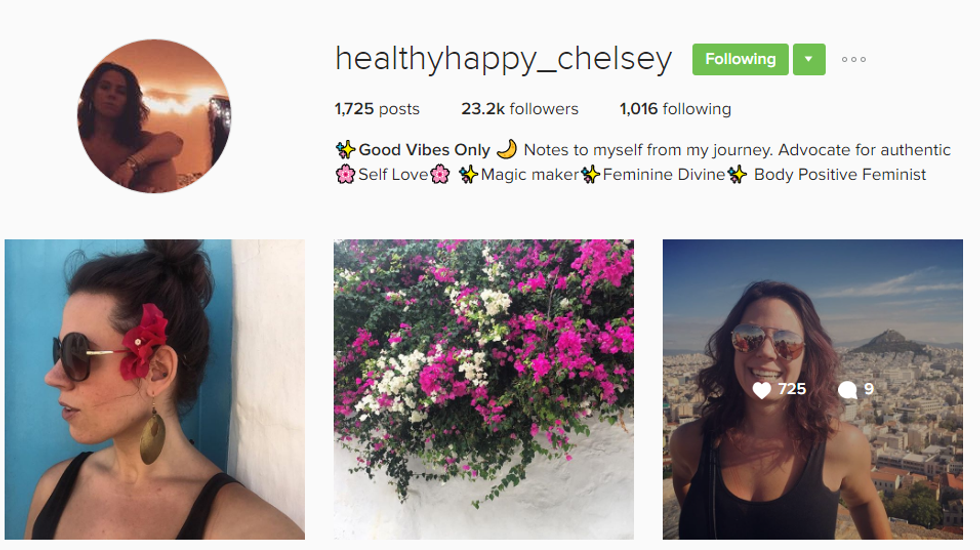Click the pink flower emoji after Self Love
Image resolution: width=980 pixels, height=550 pixels.
[x=440, y=174]
